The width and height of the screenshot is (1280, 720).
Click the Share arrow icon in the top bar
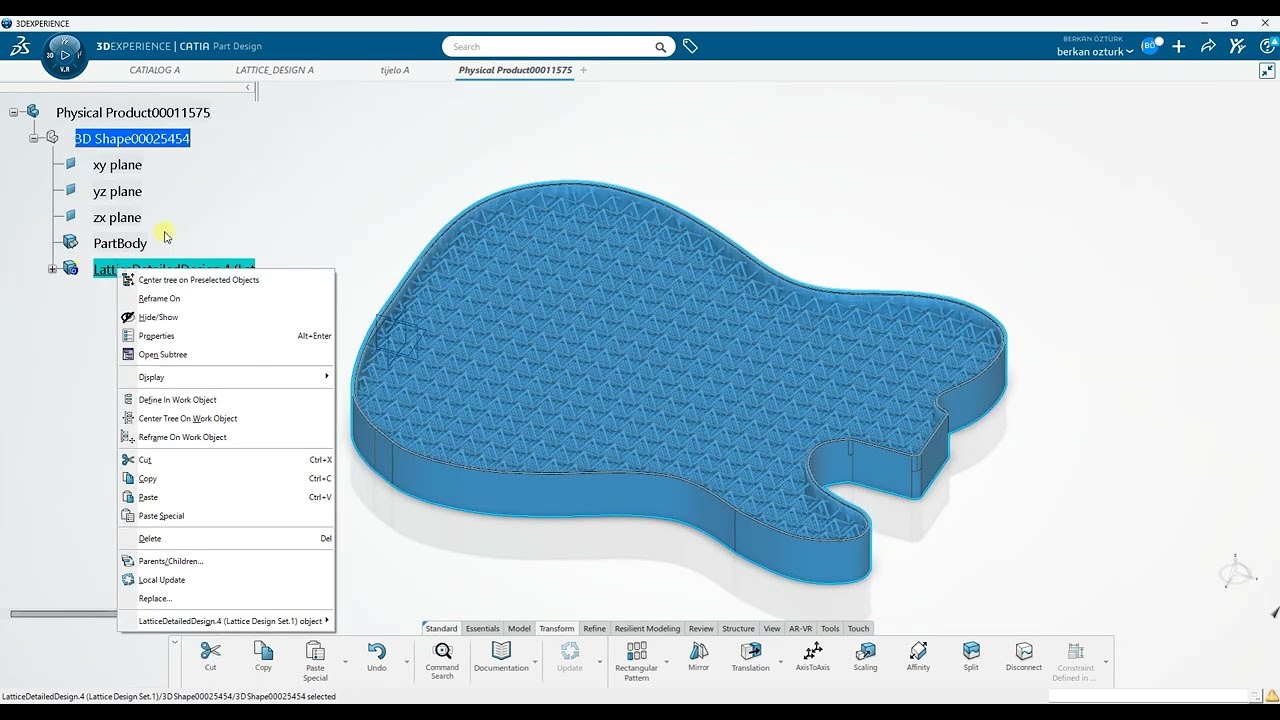click(1208, 46)
